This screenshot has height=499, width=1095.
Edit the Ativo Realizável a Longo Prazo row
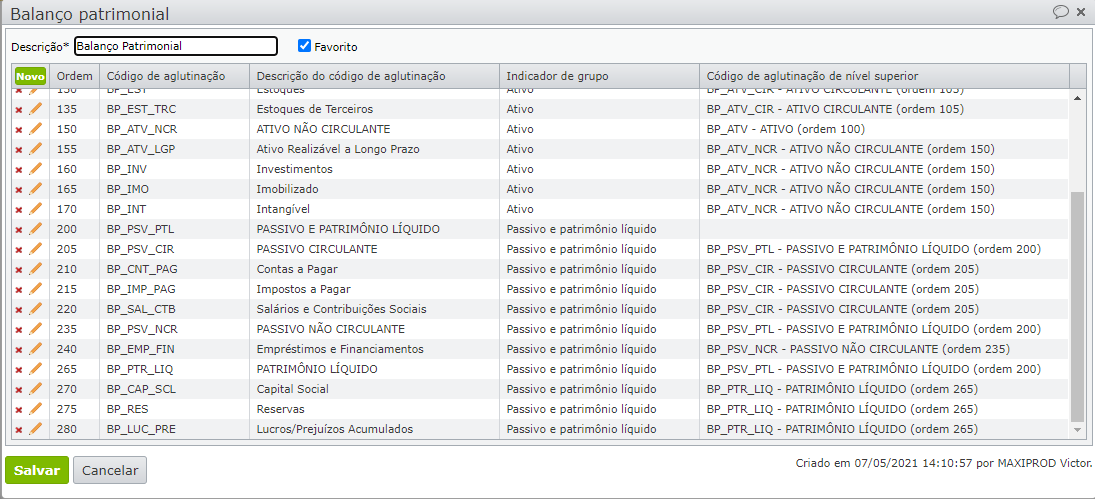click(x=36, y=149)
